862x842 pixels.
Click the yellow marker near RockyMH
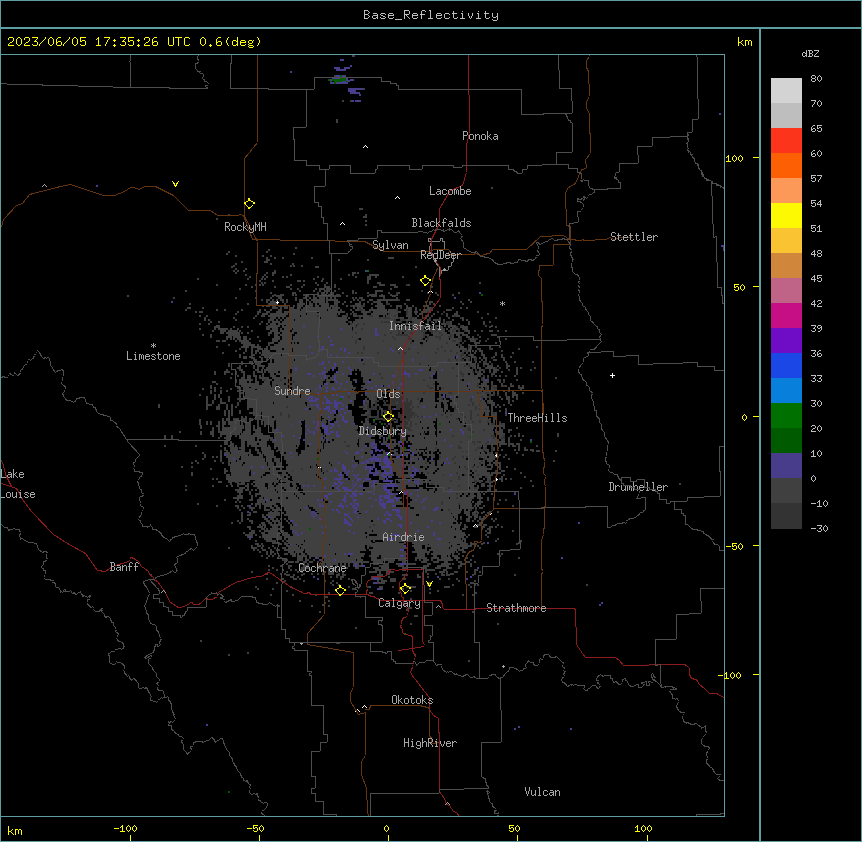[x=249, y=204]
